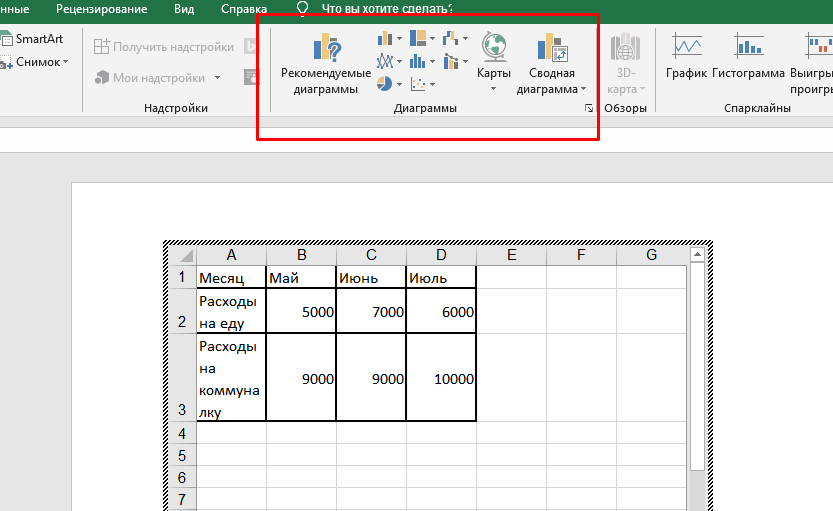Insert a line chart from the ribbon
833x511 pixels.
click(386, 62)
